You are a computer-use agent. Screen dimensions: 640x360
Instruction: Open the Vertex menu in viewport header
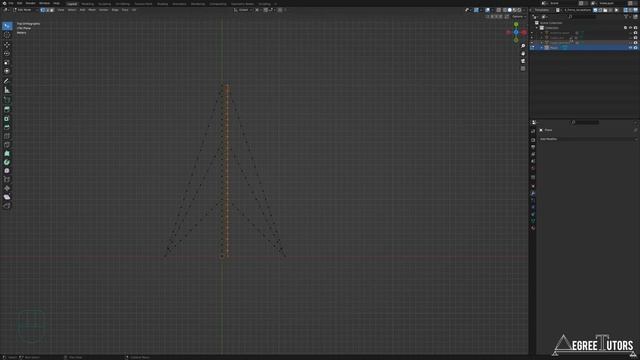(103, 10)
